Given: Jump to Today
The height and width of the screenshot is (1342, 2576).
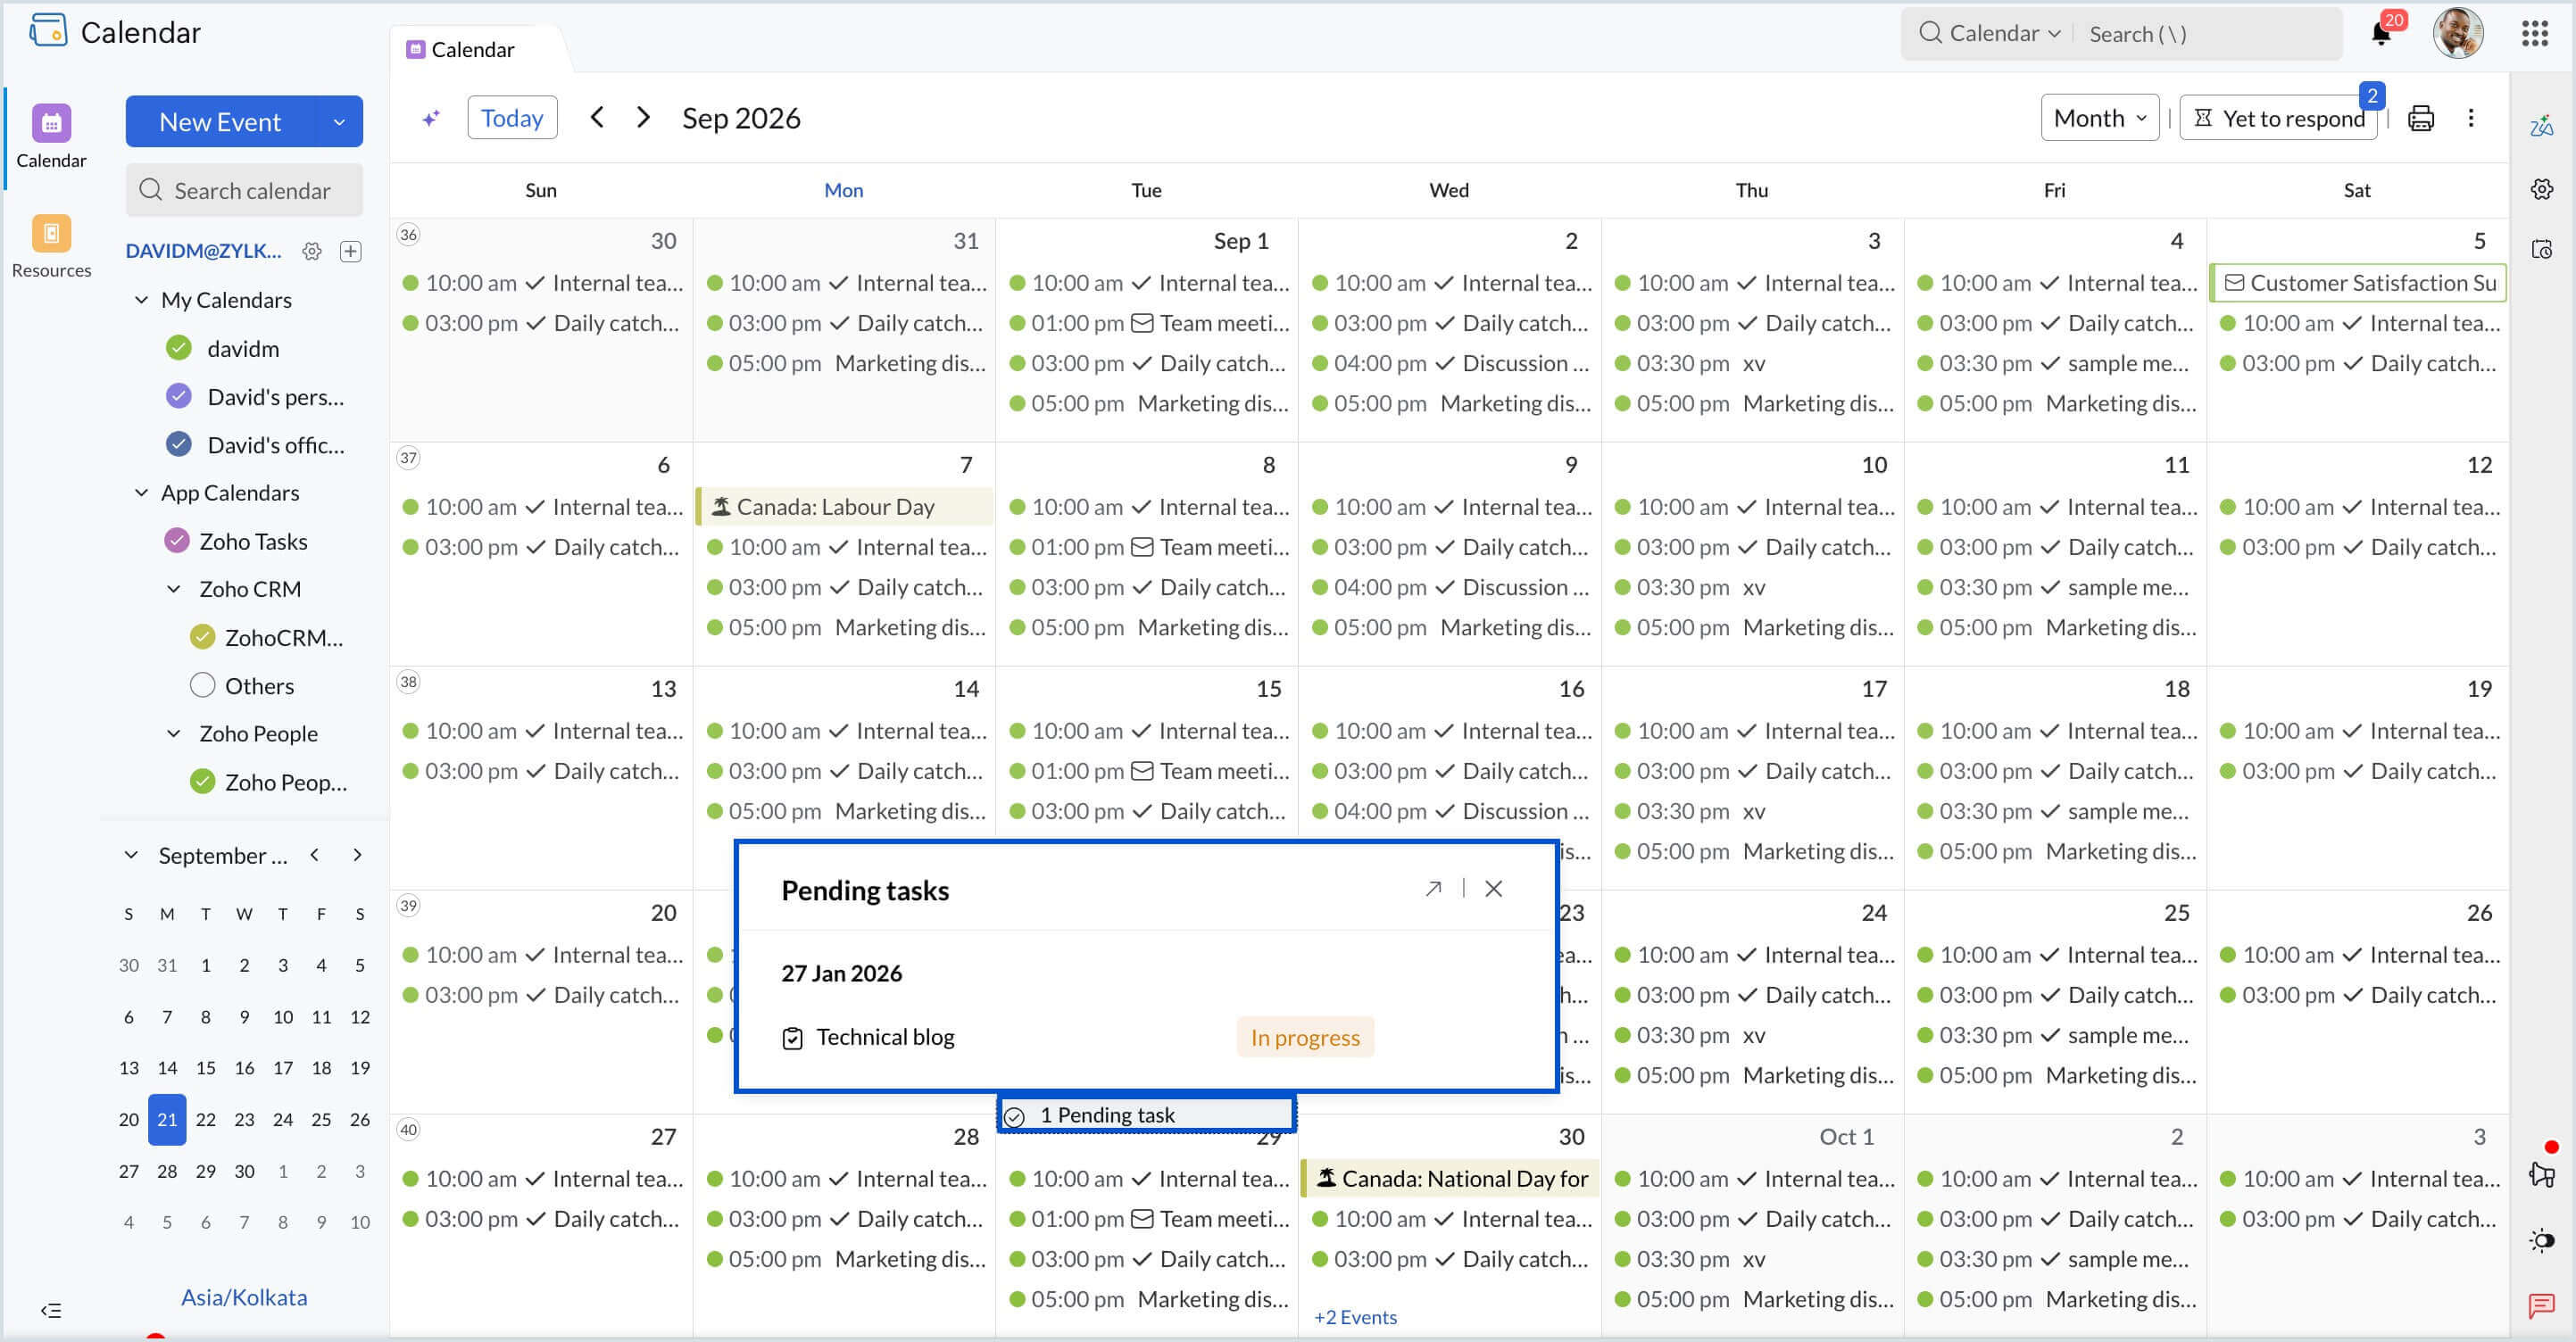Looking at the screenshot, I should pos(512,118).
